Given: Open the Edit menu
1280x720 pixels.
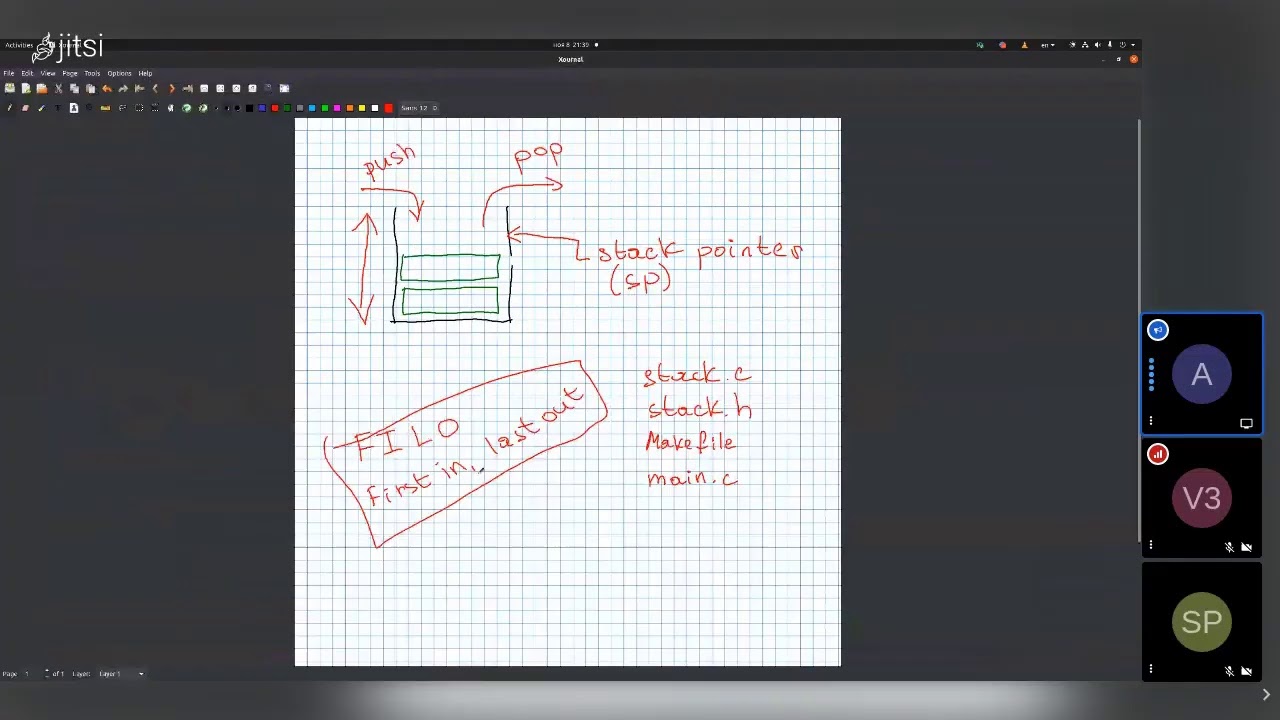Looking at the screenshot, I should (27, 73).
